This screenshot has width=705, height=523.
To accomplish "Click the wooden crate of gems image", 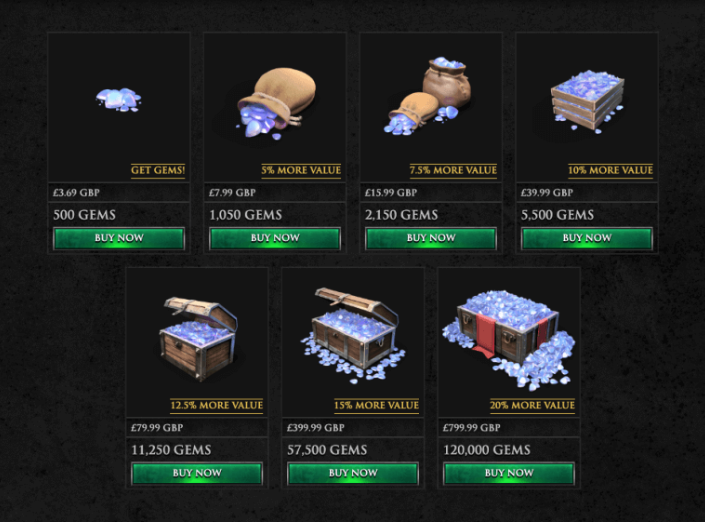I will tap(587, 101).
